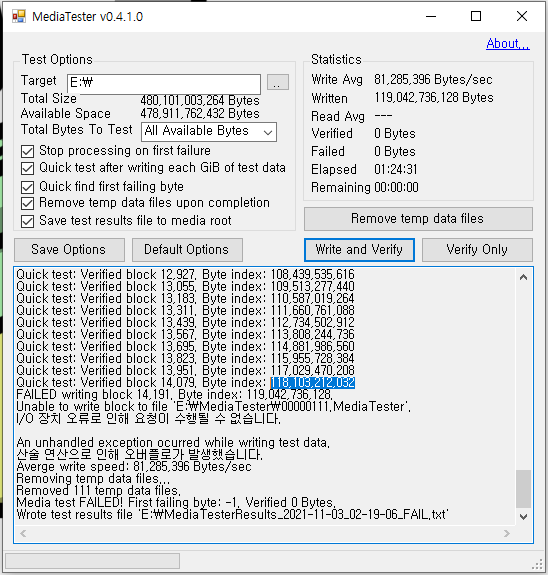Click the 'Media test FAILED!' log line
This screenshot has height=575, width=548.
click(x=176, y=502)
